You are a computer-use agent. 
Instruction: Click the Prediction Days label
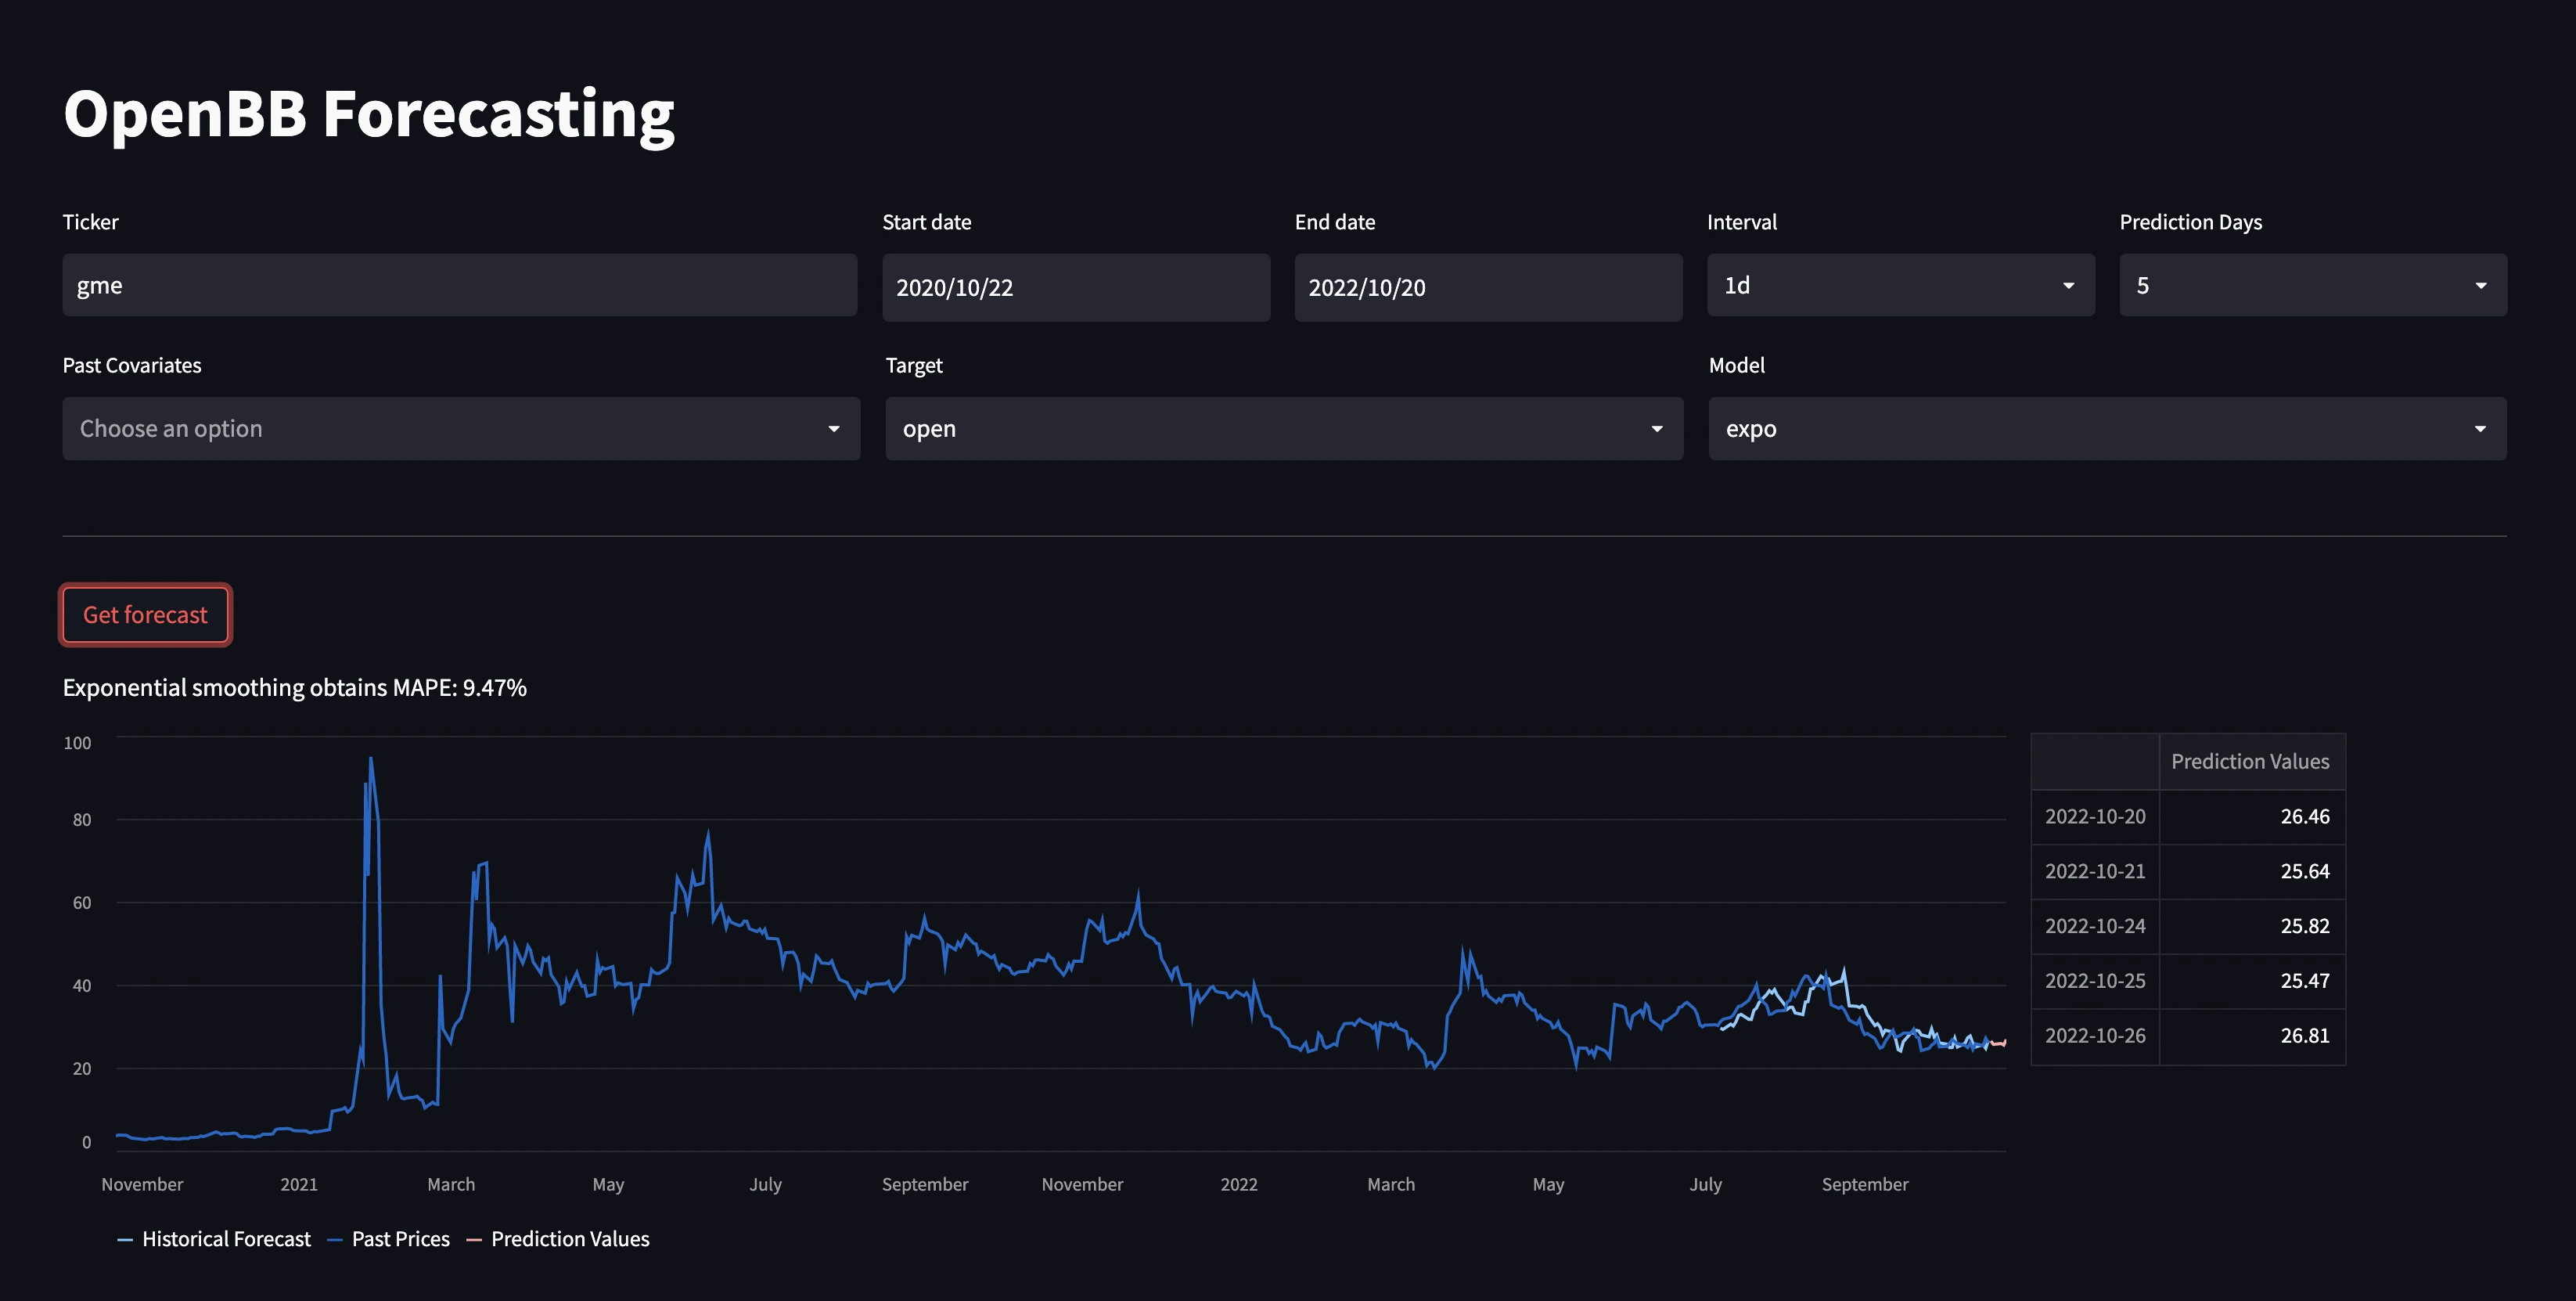point(2191,222)
